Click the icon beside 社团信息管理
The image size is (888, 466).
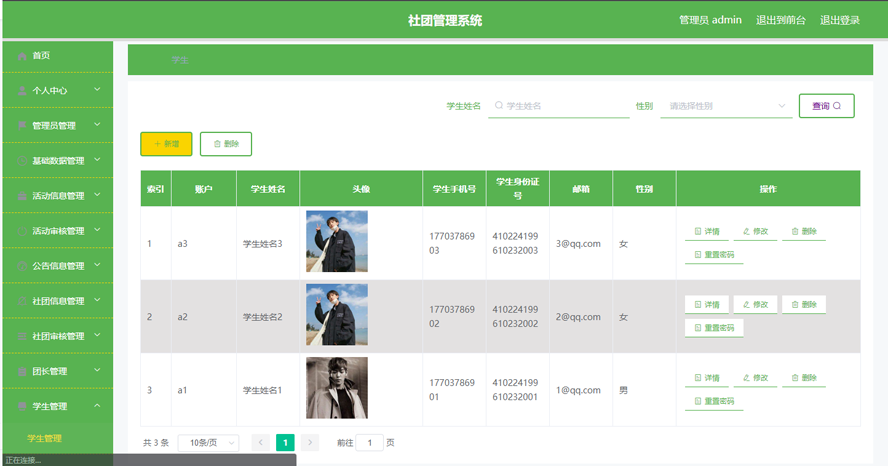click(x=22, y=301)
